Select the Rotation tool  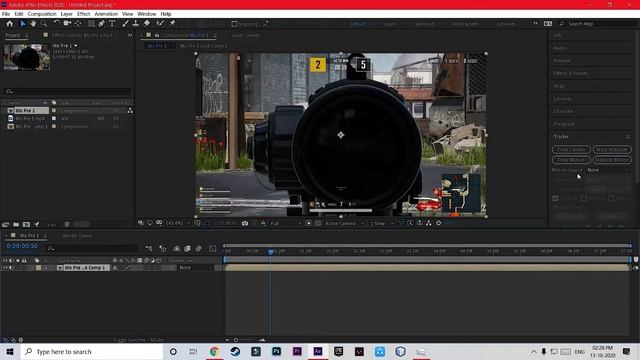click(56, 24)
